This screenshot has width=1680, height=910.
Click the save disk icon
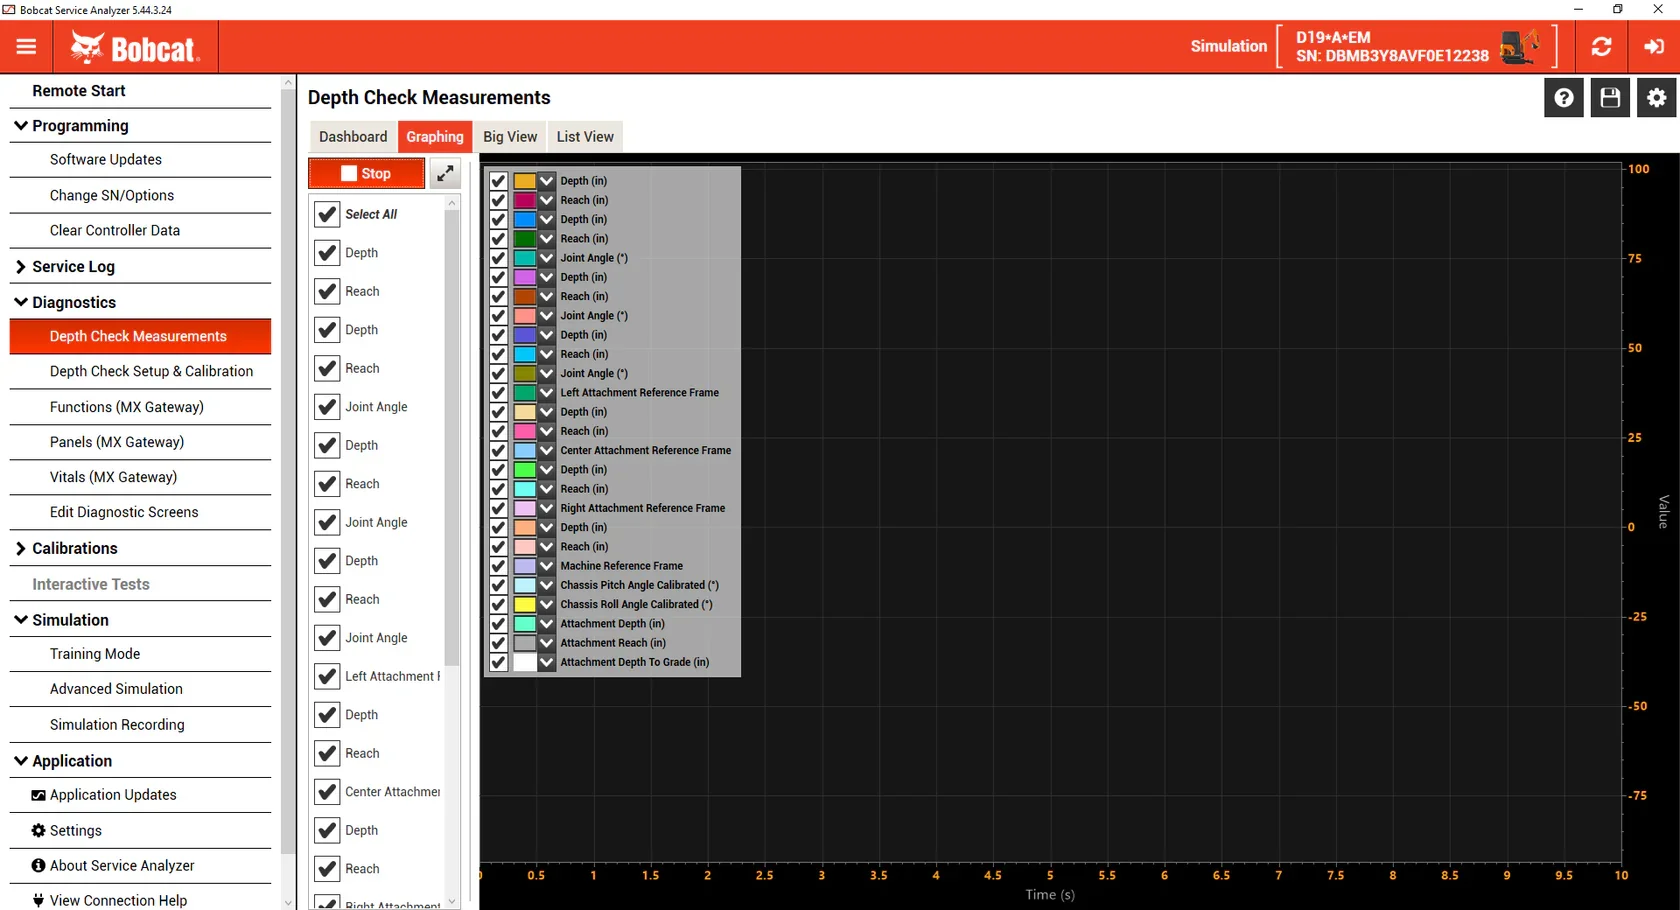pyautogui.click(x=1610, y=98)
